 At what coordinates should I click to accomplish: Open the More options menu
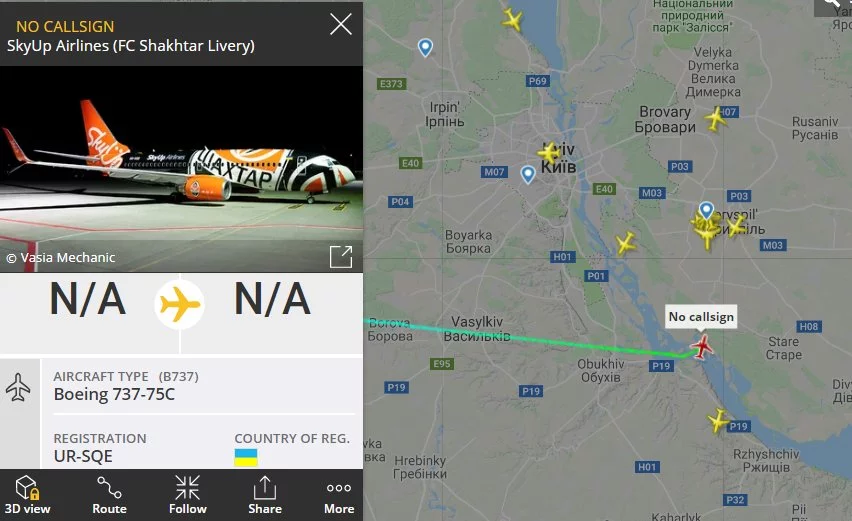click(339, 495)
